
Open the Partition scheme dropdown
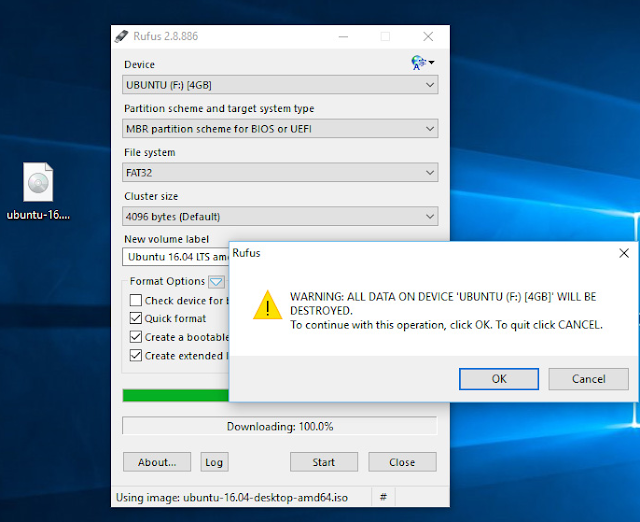(280, 129)
